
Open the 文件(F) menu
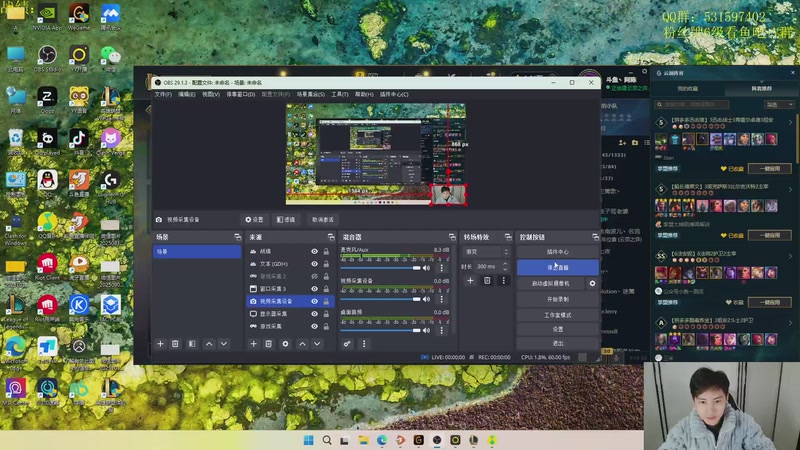(x=163, y=94)
